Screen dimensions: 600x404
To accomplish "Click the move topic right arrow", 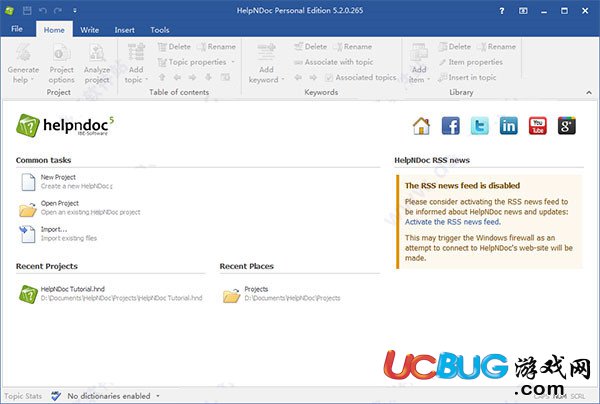I will click(192, 77).
